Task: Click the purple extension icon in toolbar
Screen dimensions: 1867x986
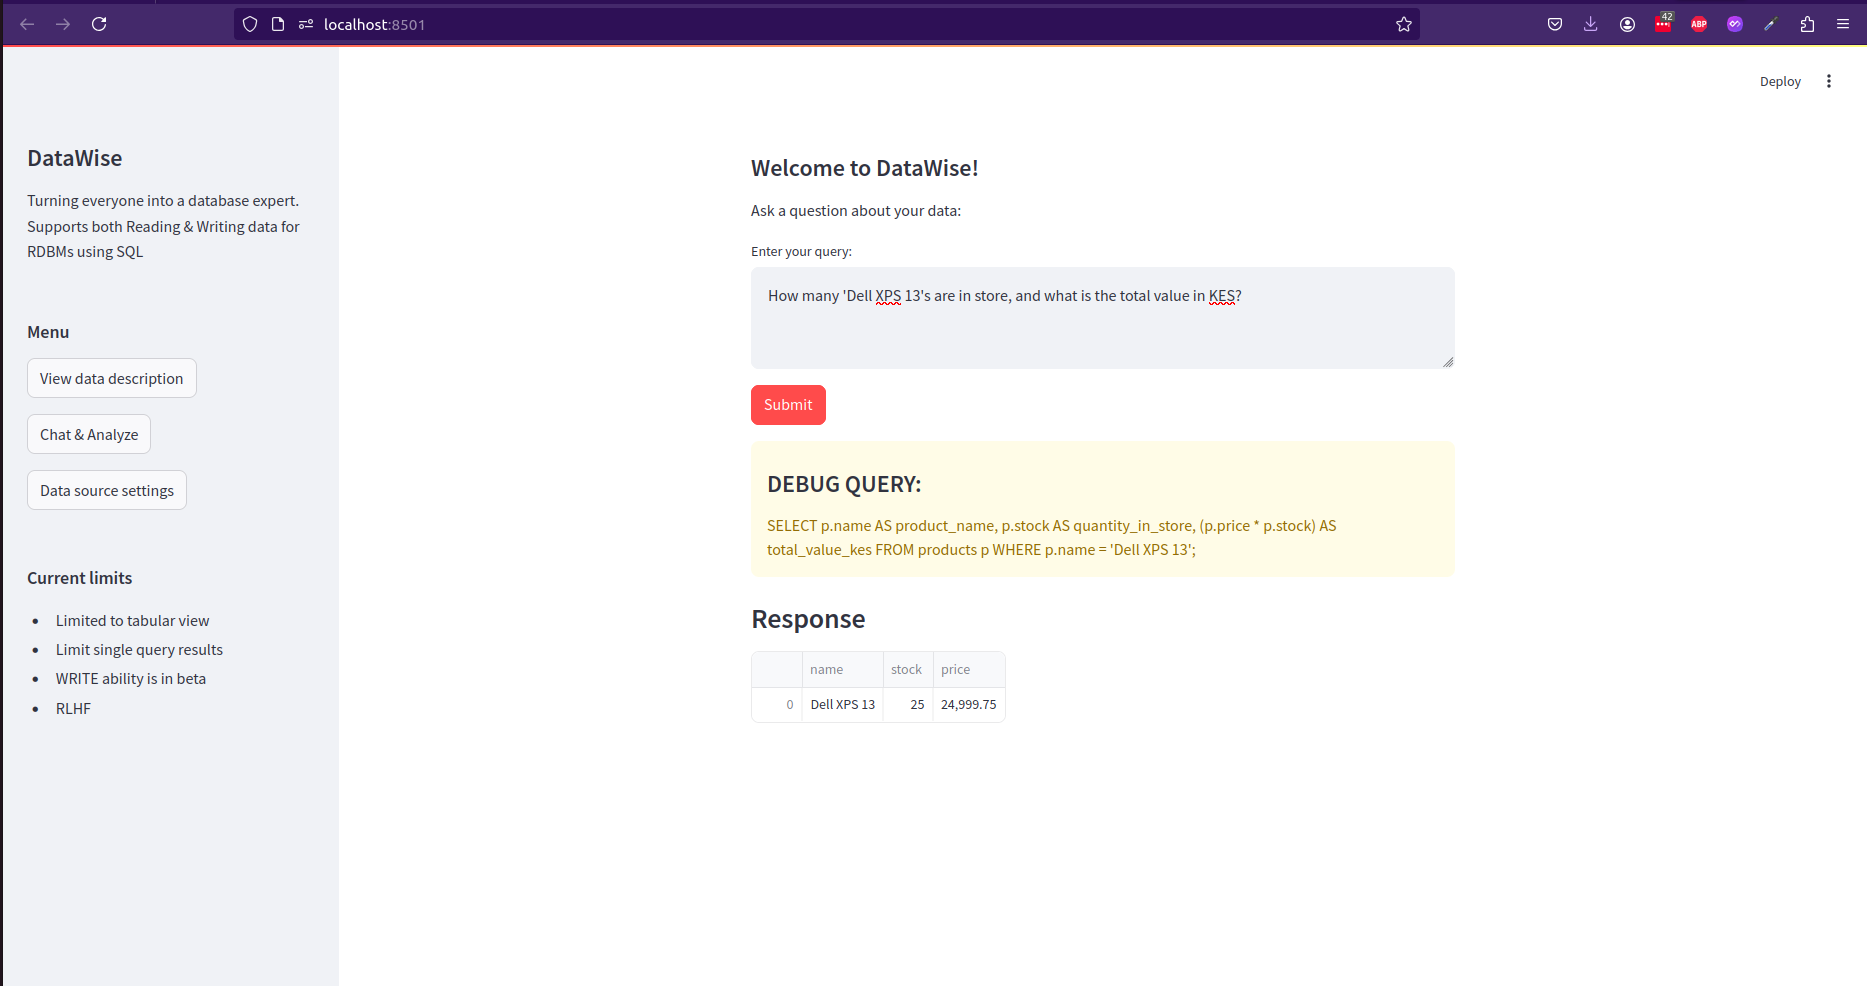Action: coord(1735,23)
